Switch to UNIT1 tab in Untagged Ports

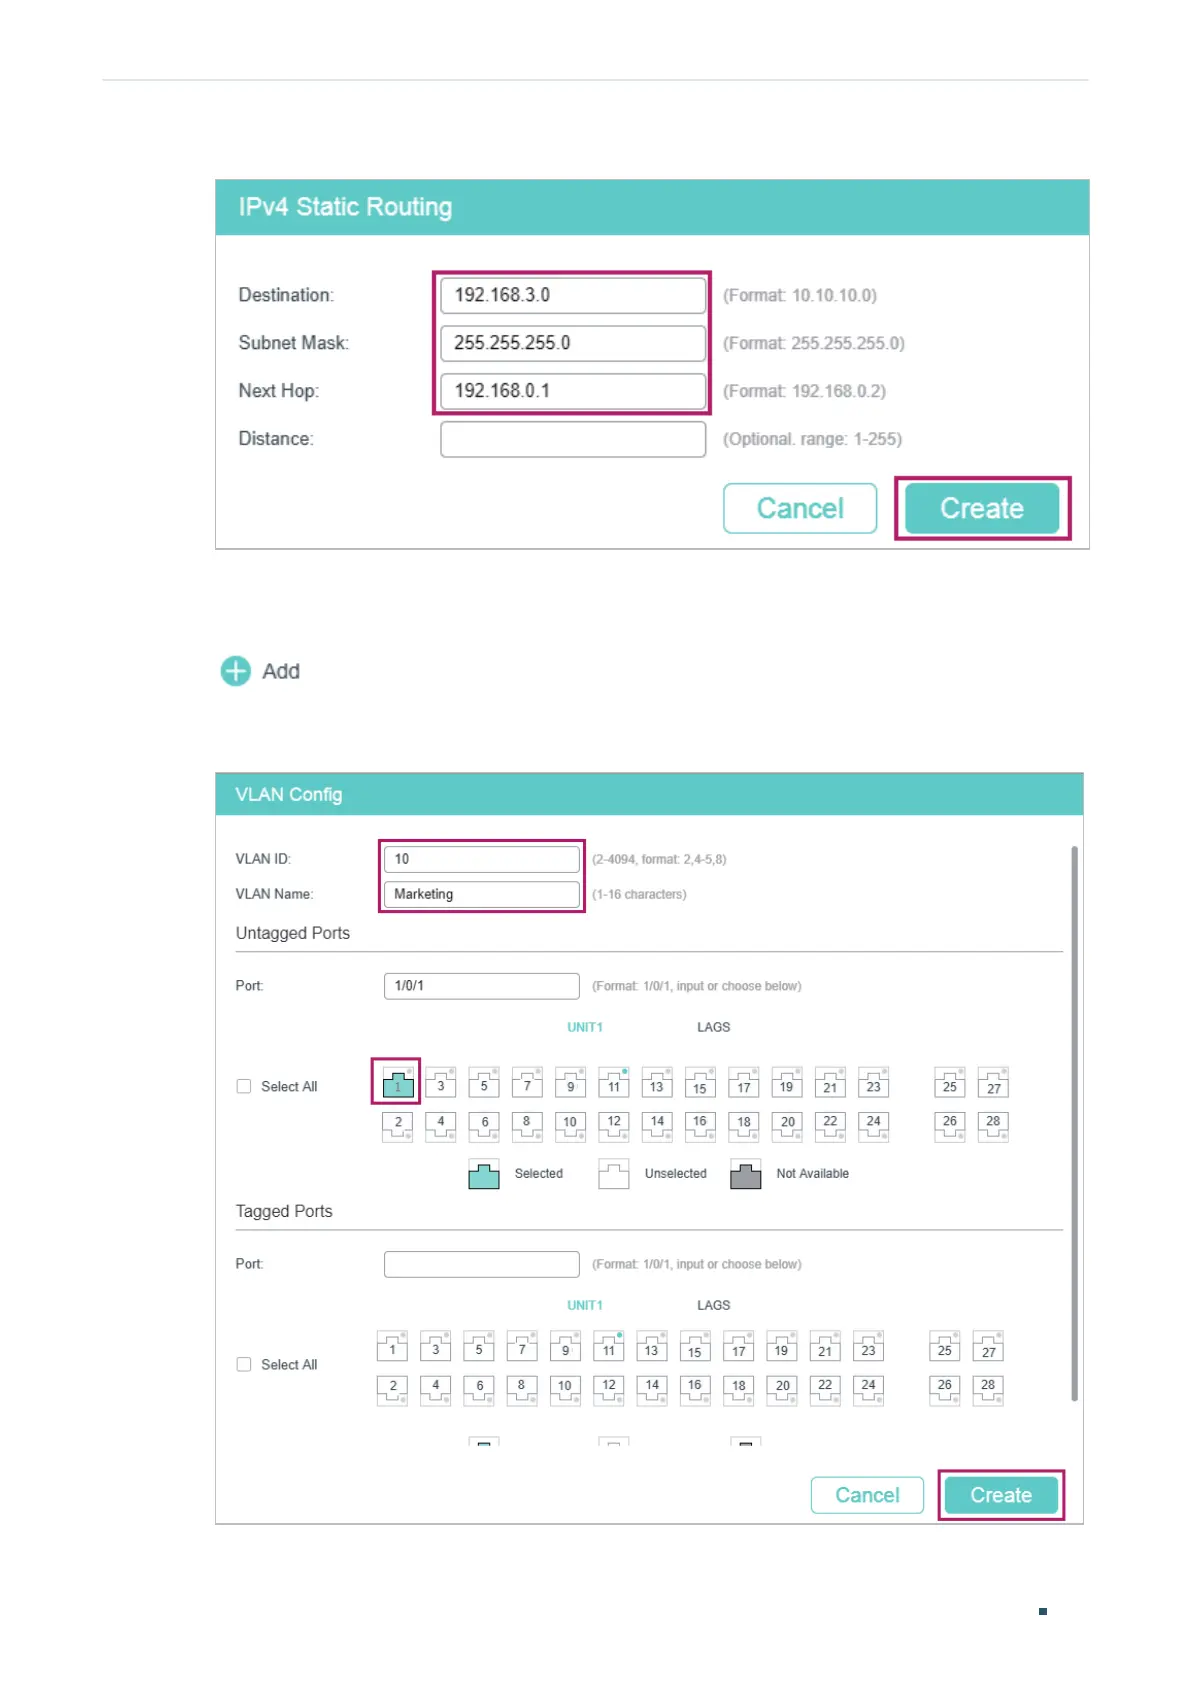[585, 1027]
